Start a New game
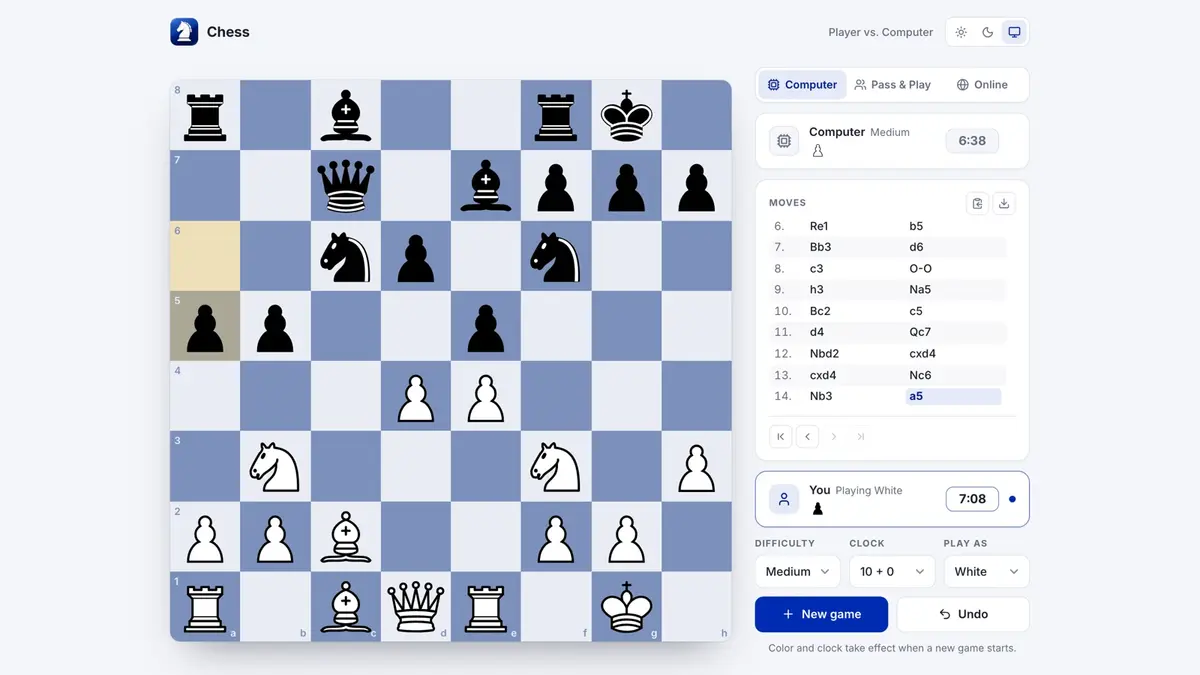This screenshot has width=1200, height=675. (x=821, y=614)
